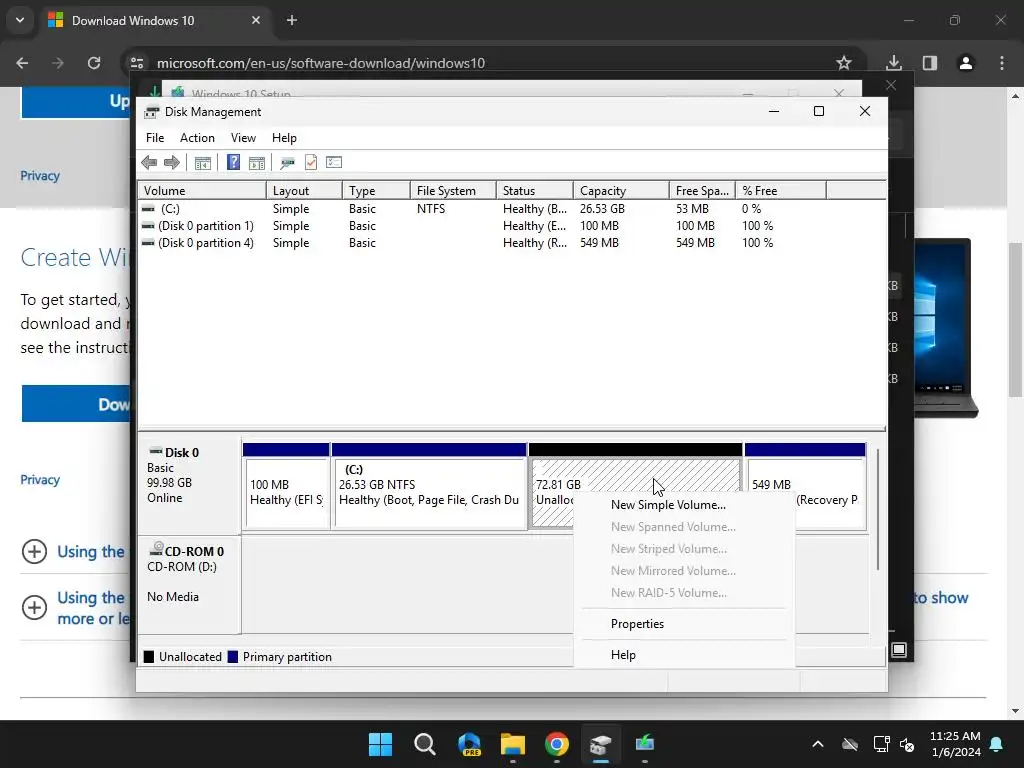This screenshot has height=768, width=1024.
Task: Open a new Chrome tab
Action: (x=292, y=20)
